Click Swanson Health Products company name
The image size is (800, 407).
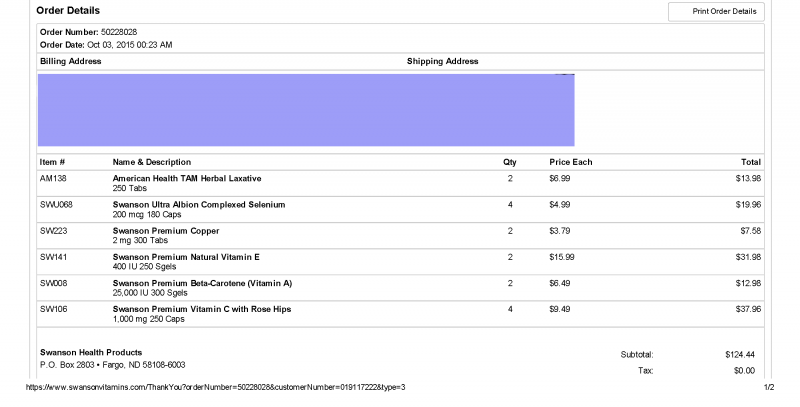(91, 352)
